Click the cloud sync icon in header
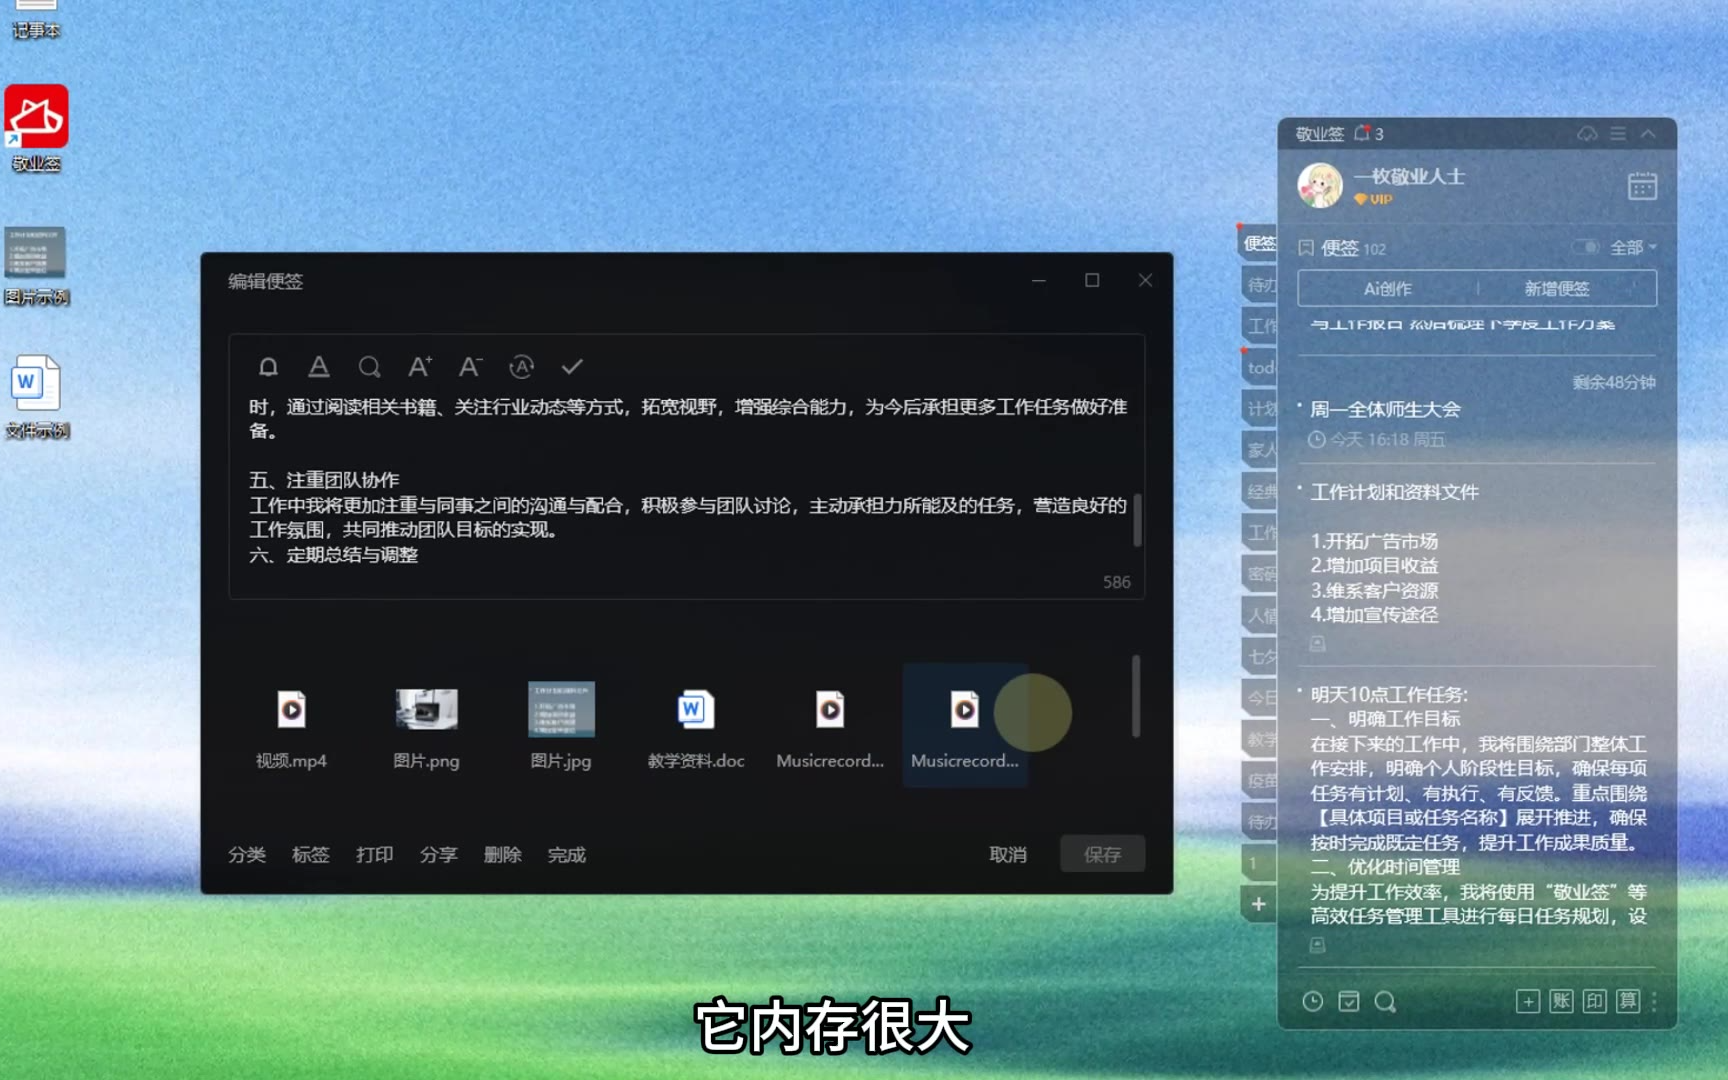Viewport: 1728px width, 1080px height. pos(1587,134)
